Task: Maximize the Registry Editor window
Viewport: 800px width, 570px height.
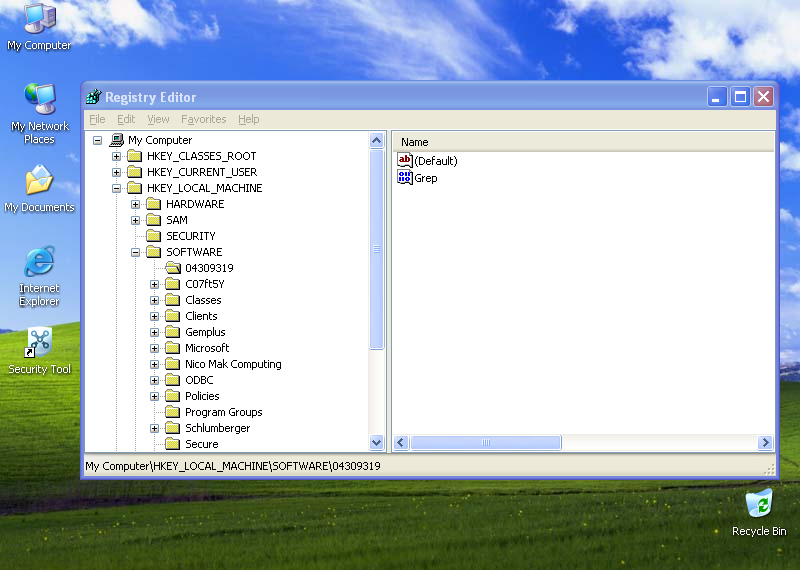Action: 740,96
